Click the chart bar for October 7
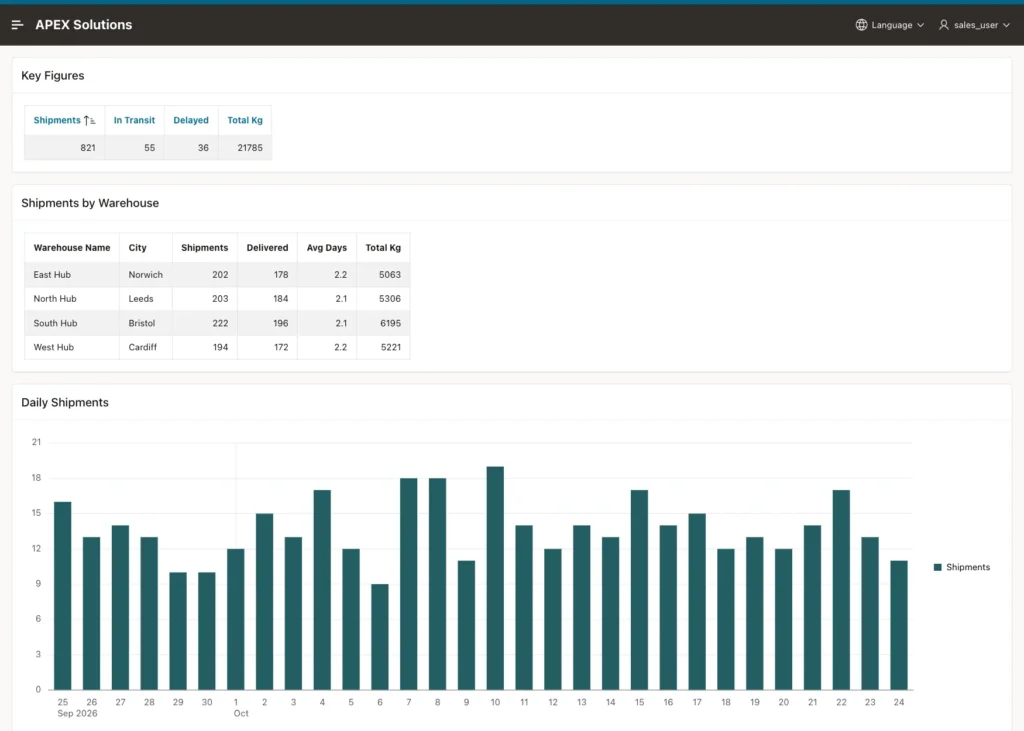1024x731 pixels. 409,584
